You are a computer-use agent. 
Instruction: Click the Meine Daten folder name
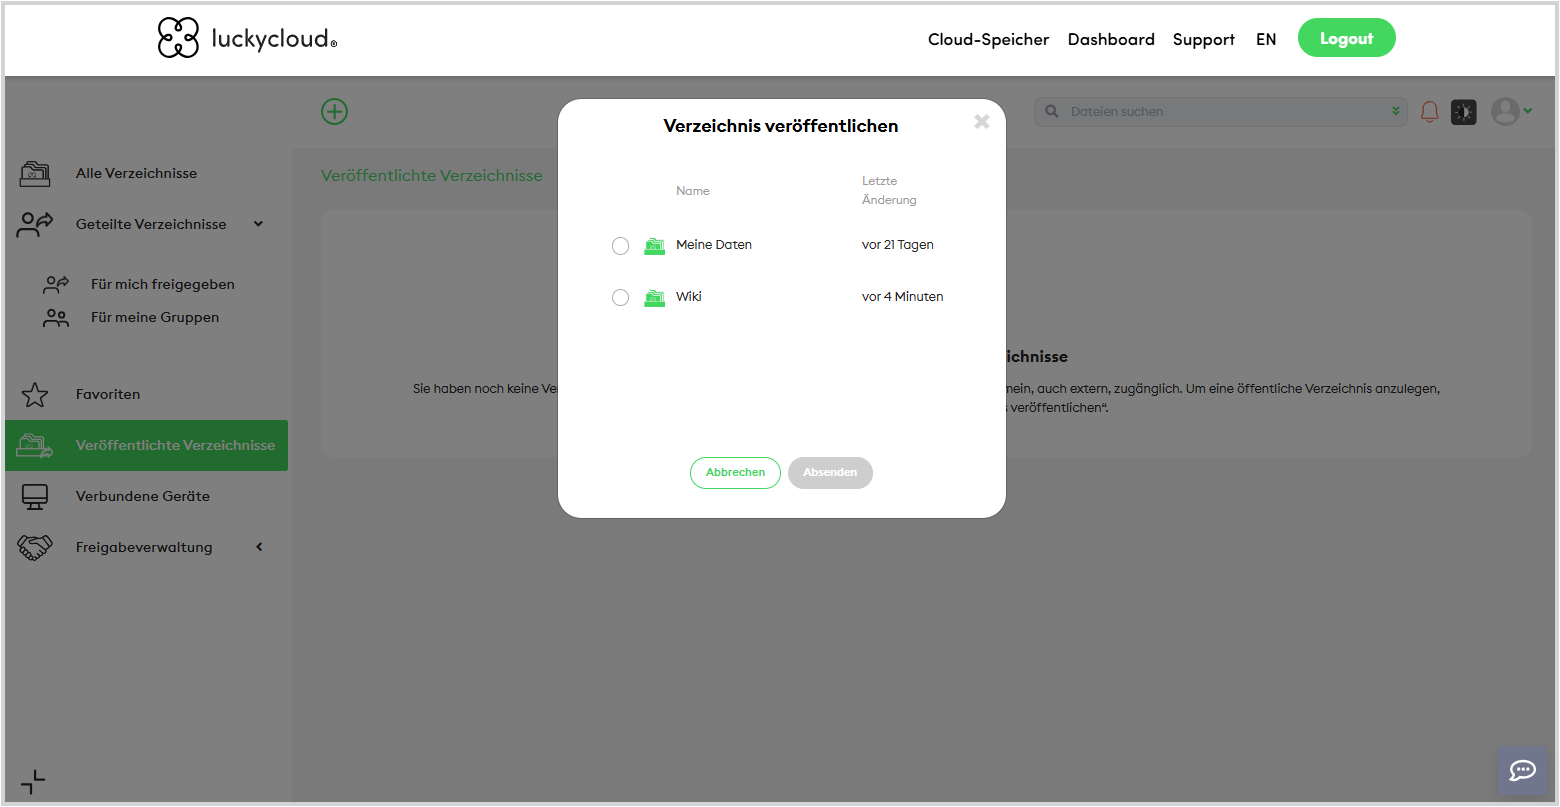pos(714,245)
